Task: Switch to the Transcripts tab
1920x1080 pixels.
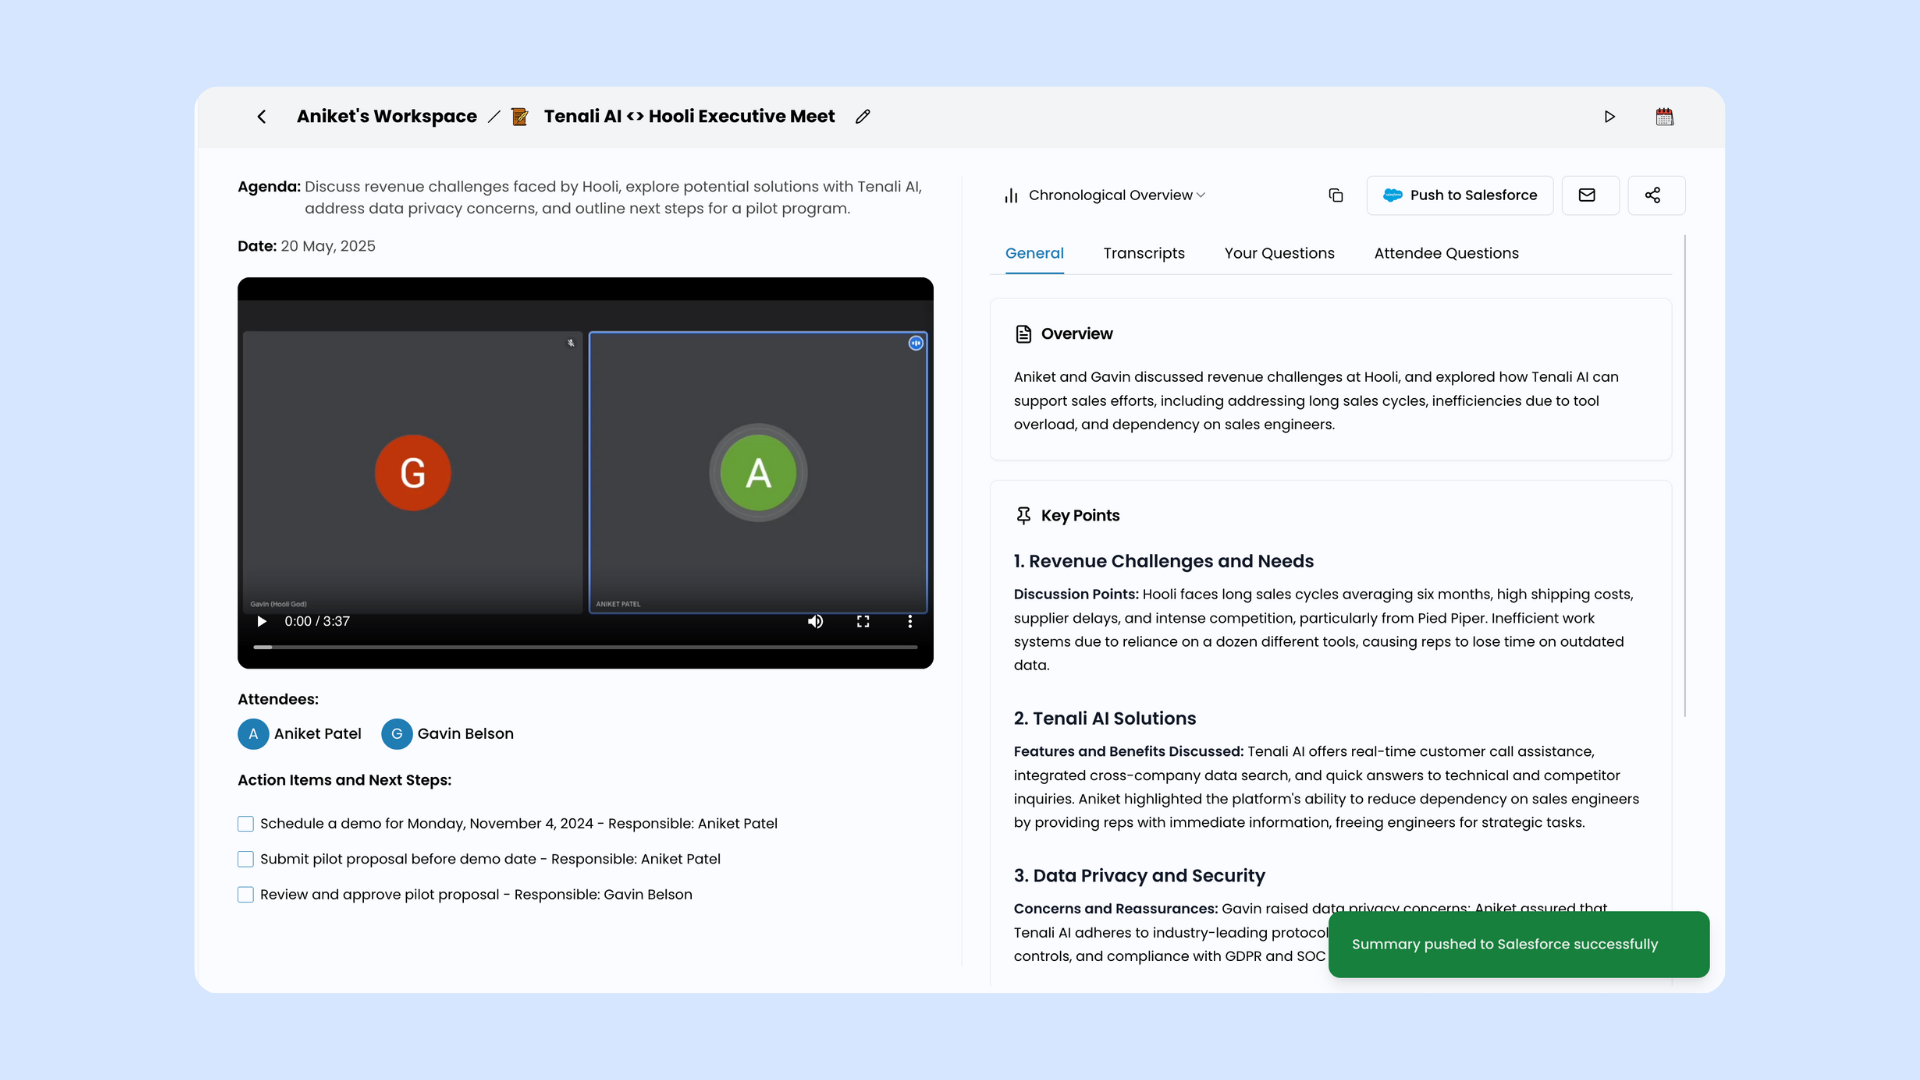Action: (1143, 253)
